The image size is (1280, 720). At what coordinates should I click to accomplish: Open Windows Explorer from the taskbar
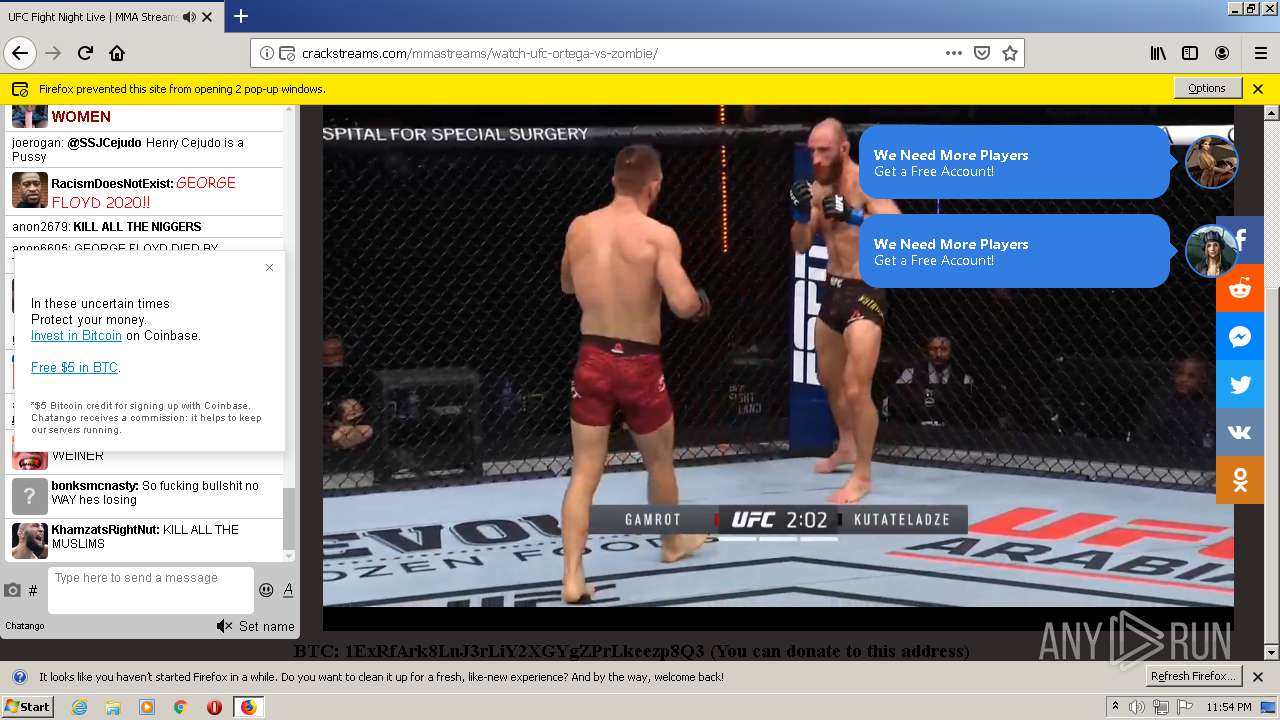(113, 707)
